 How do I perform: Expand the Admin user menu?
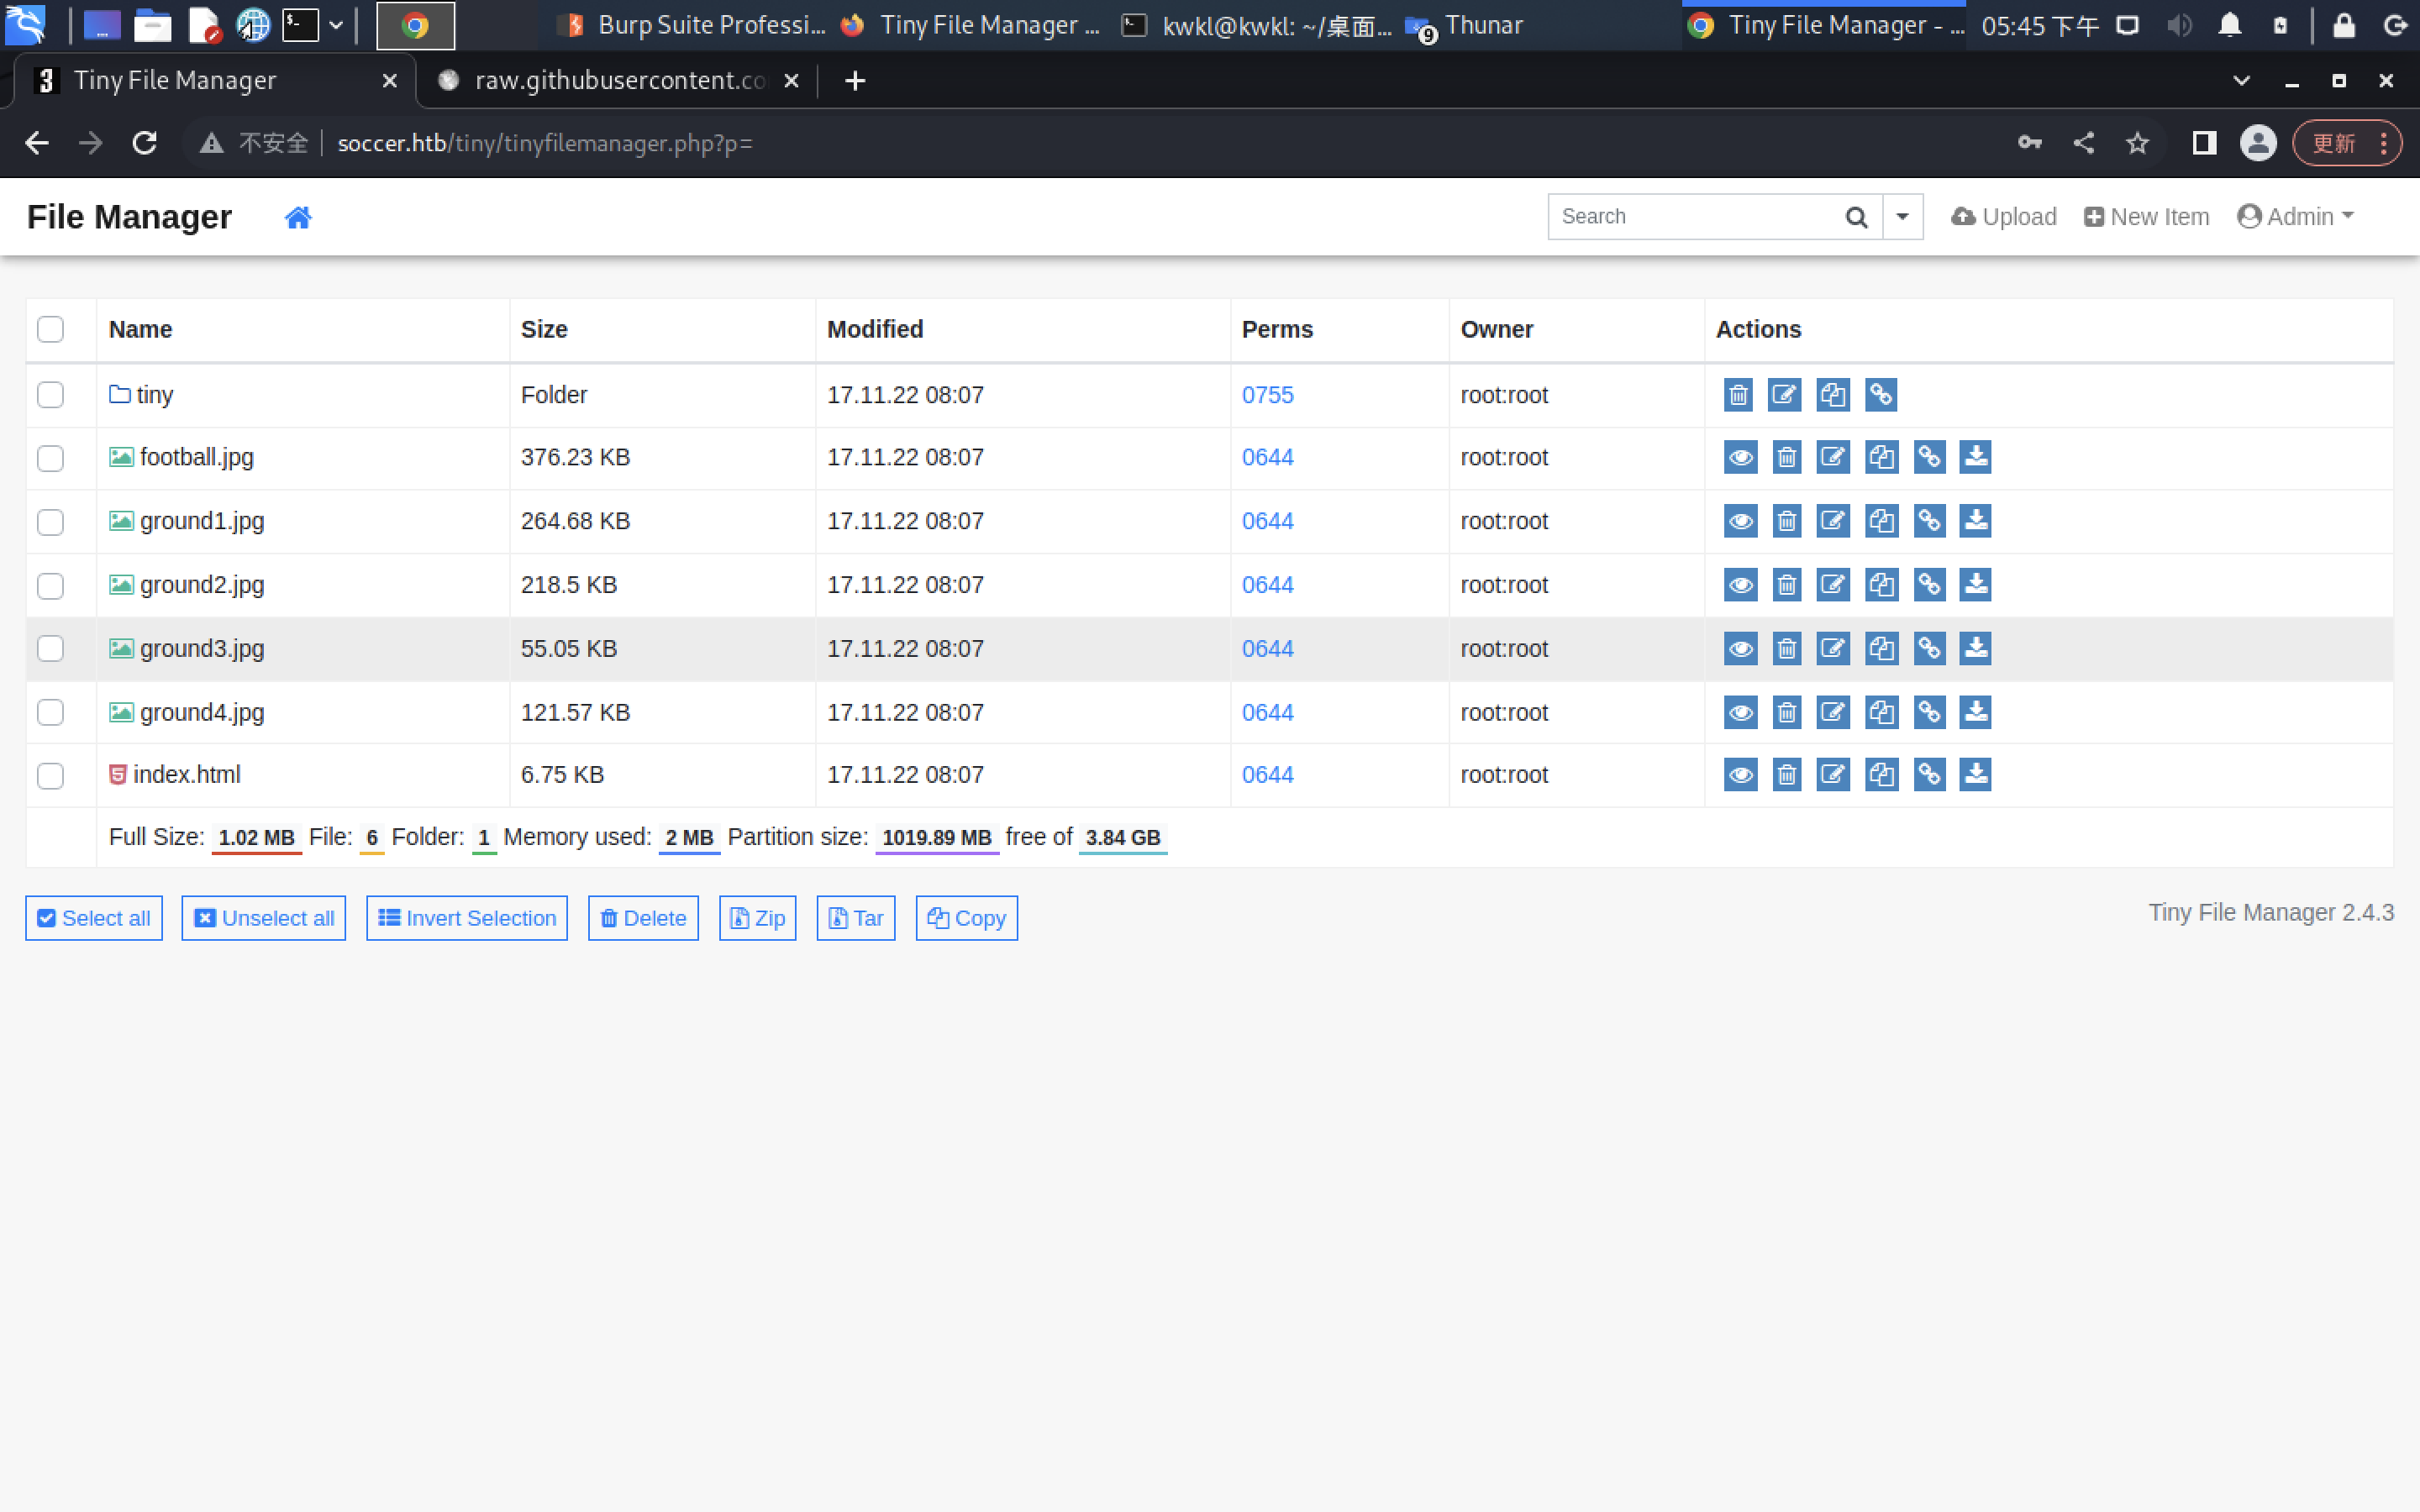[2295, 217]
